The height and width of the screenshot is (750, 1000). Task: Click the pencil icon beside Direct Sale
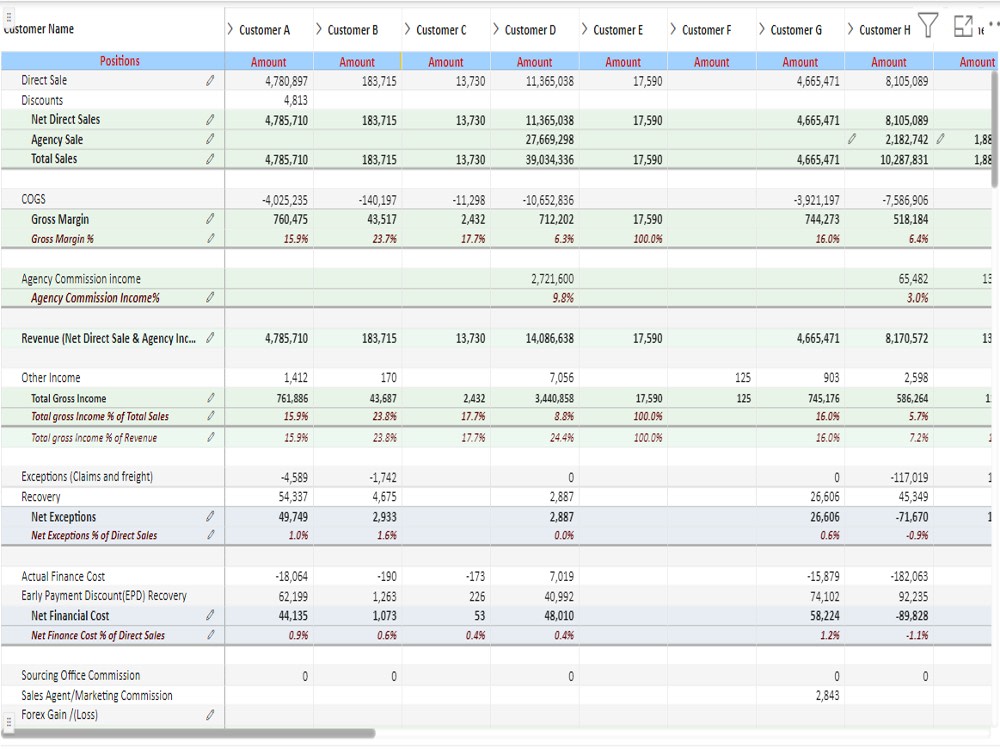[210, 80]
